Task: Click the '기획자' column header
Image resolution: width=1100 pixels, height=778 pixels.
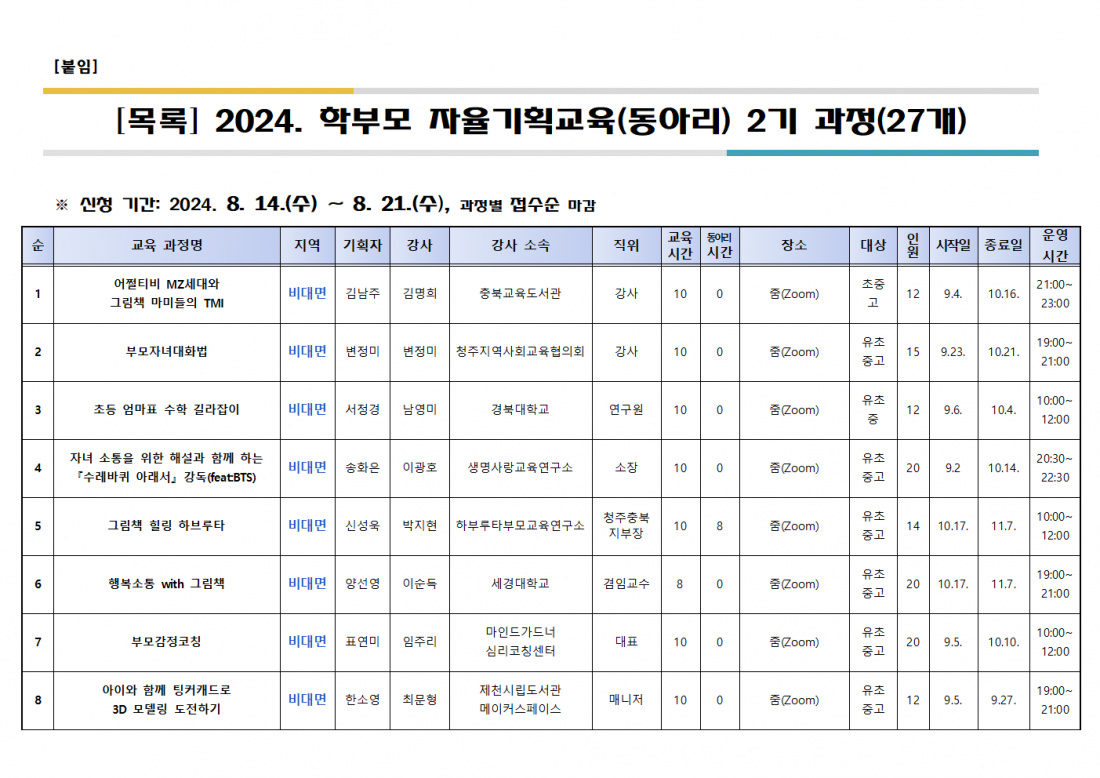Action: (363, 246)
